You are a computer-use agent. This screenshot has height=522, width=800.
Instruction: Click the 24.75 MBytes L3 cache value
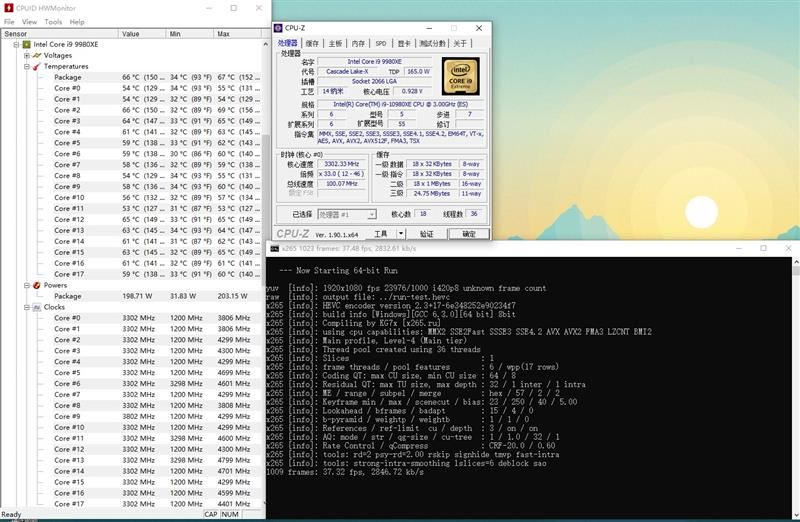pyautogui.click(x=432, y=194)
